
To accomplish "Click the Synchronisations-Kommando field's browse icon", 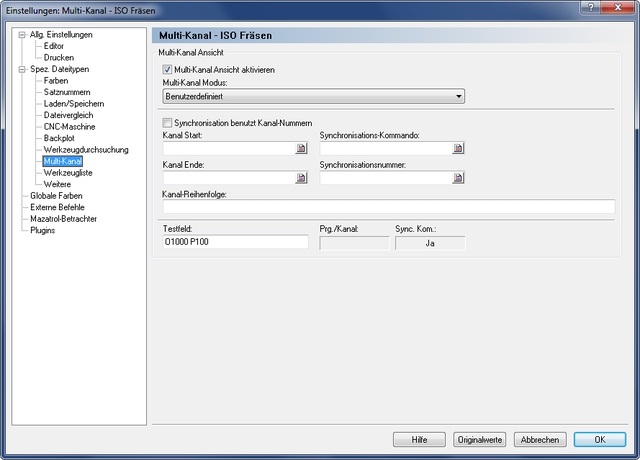I will pos(458,148).
